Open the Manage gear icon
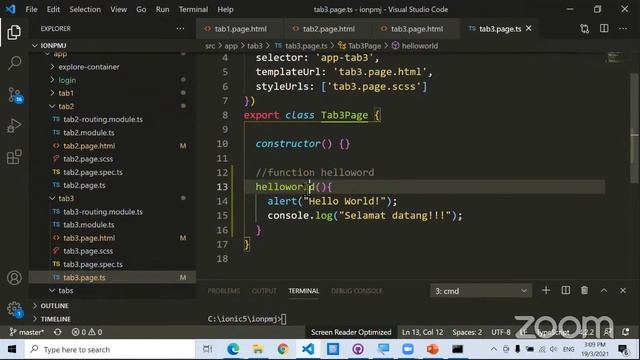Image resolution: width=640 pixels, height=360 pixels. pyautogui.click(x=14, y=309)
